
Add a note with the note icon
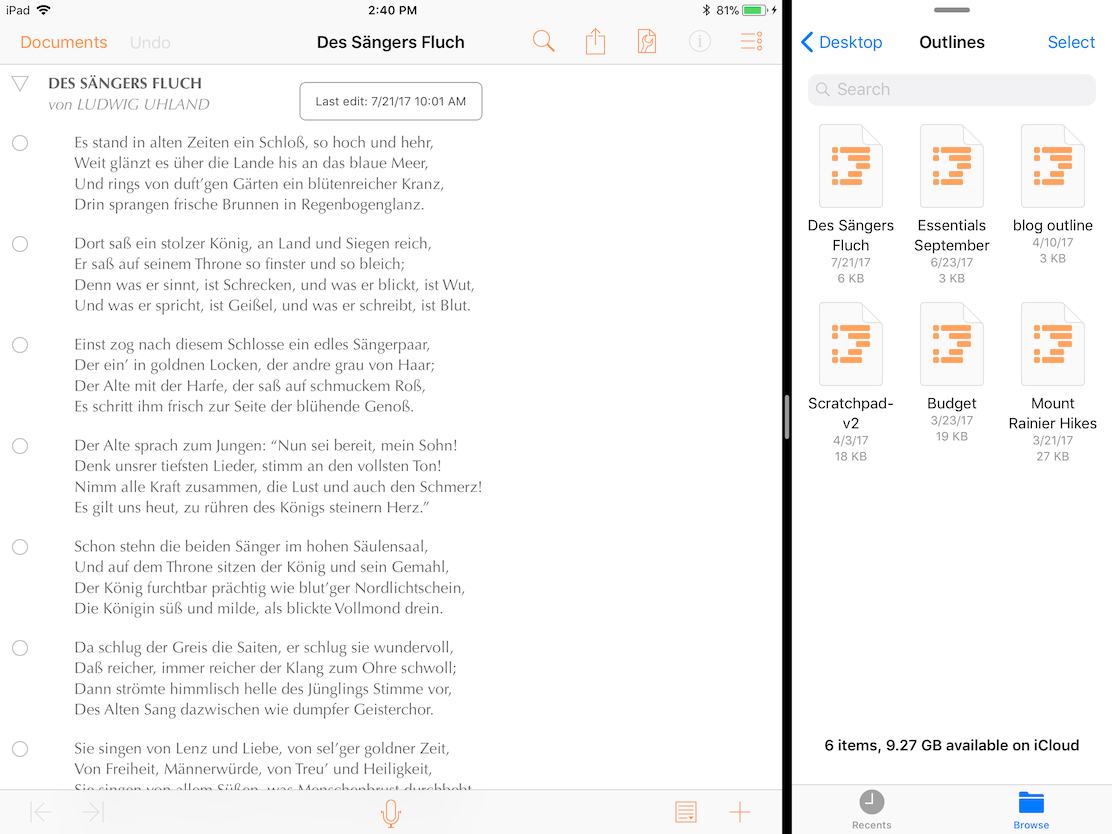[686, 811]
